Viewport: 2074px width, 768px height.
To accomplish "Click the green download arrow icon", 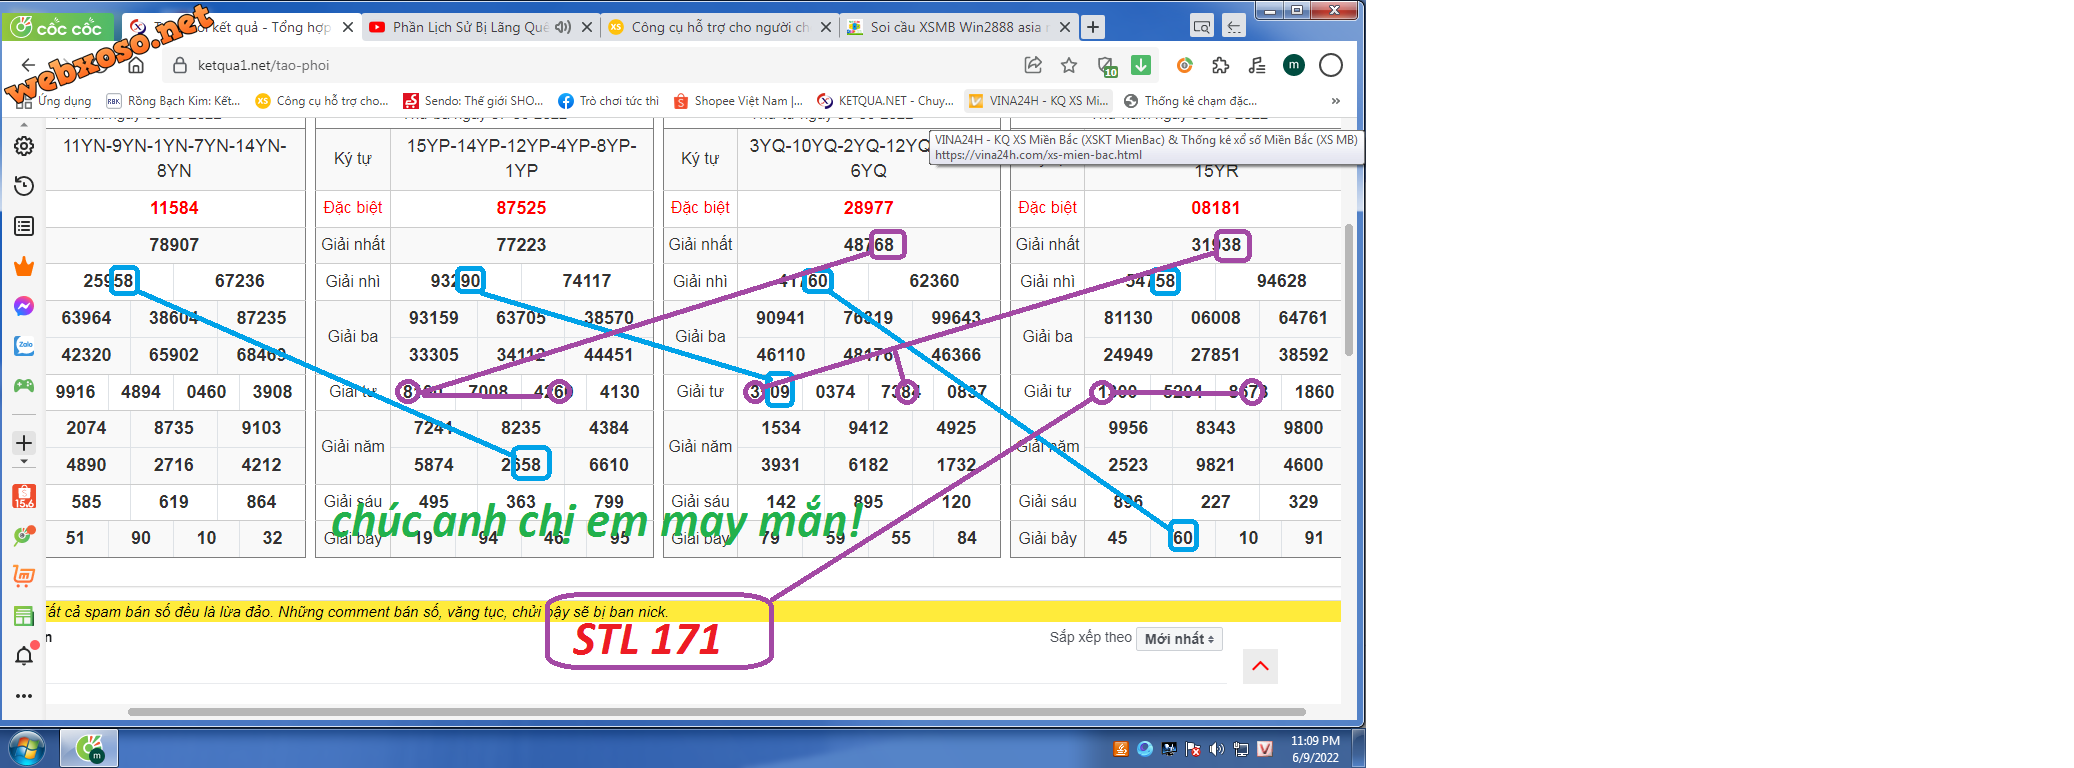I will [x=1141, y=65].
